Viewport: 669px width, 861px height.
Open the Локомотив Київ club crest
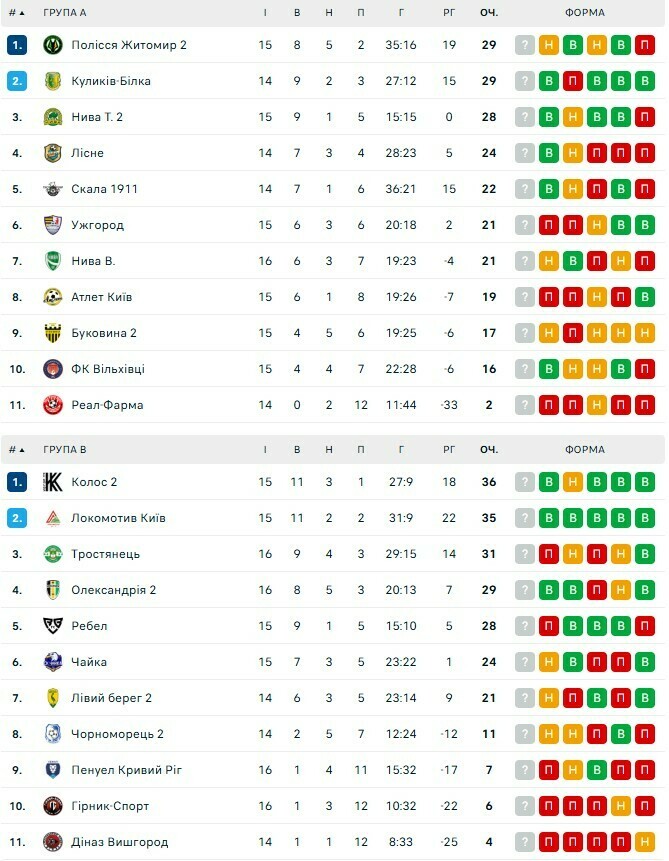coord(53,518)
